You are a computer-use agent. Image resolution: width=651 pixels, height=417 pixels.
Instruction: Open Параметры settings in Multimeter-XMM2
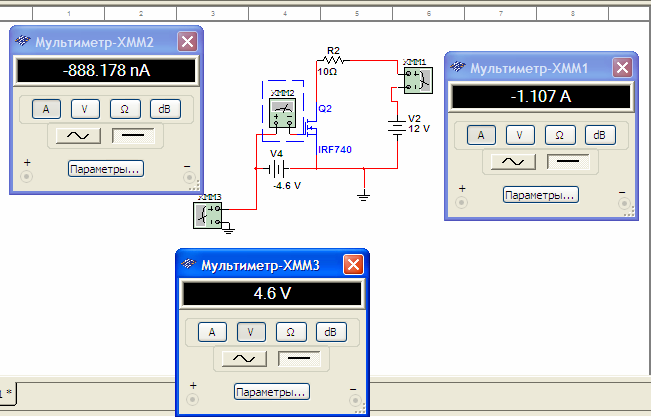point(105,169)
